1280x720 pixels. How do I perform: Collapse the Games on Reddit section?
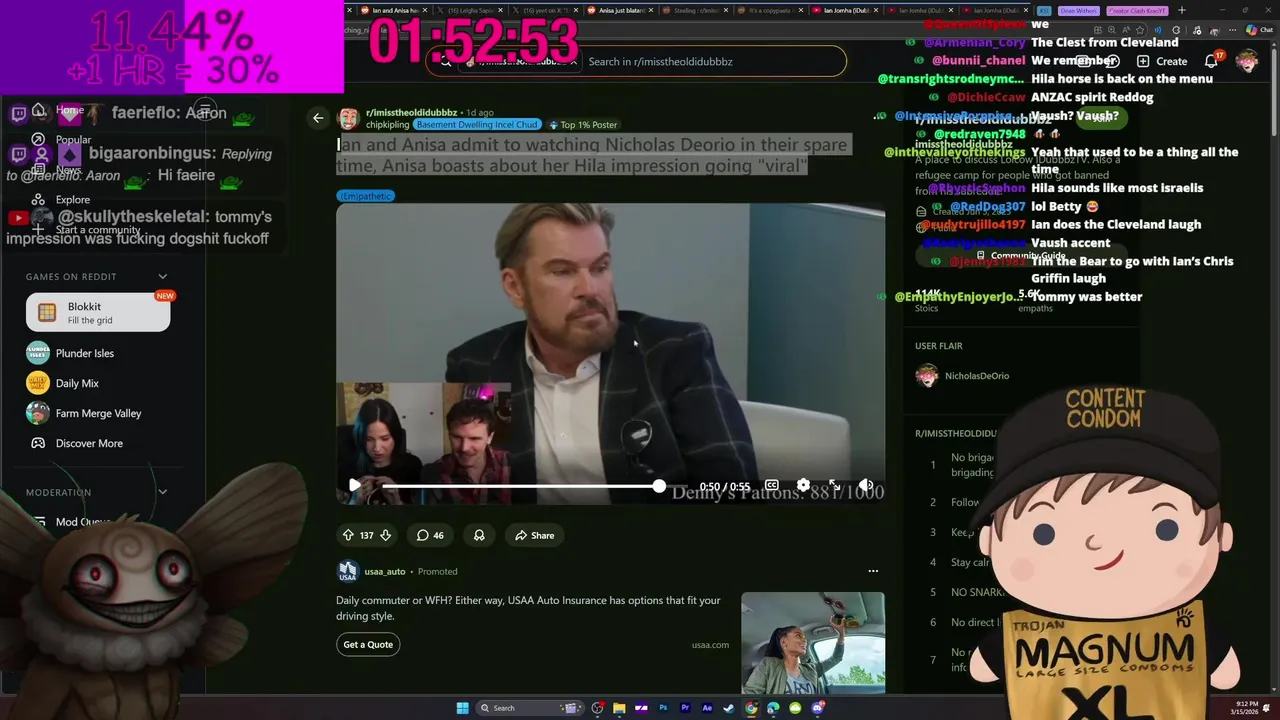(163, 276)
